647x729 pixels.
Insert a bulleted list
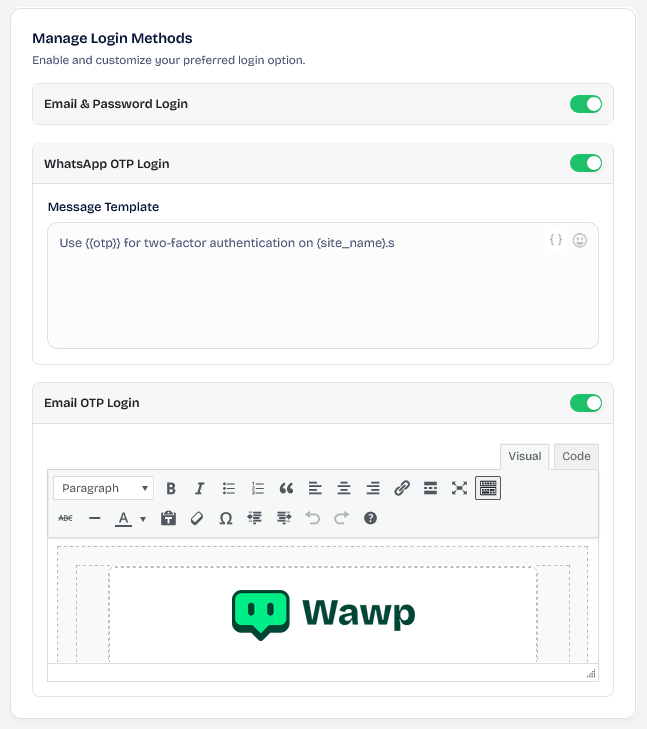229,488
